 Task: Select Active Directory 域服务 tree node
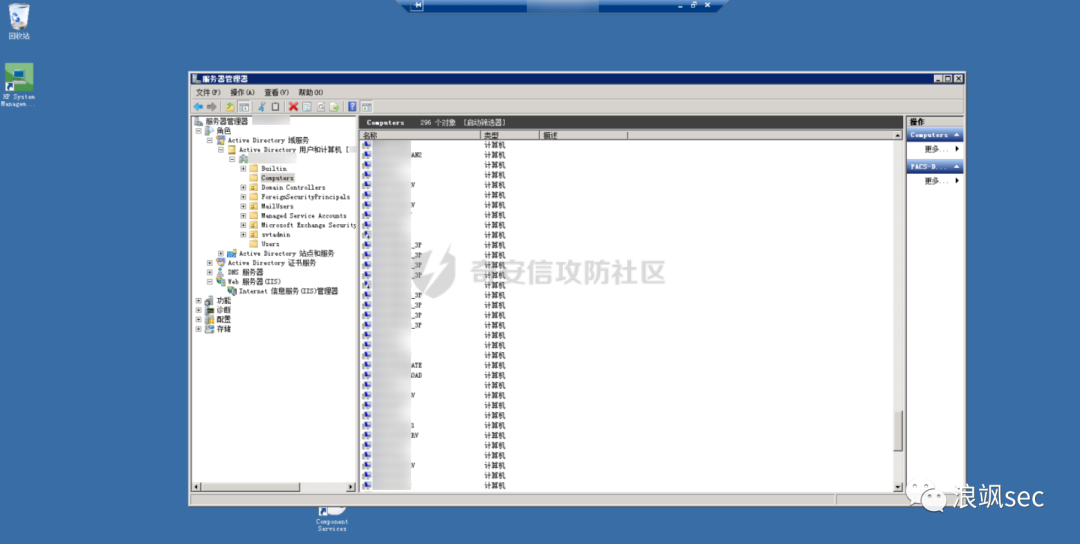[269, 140]
